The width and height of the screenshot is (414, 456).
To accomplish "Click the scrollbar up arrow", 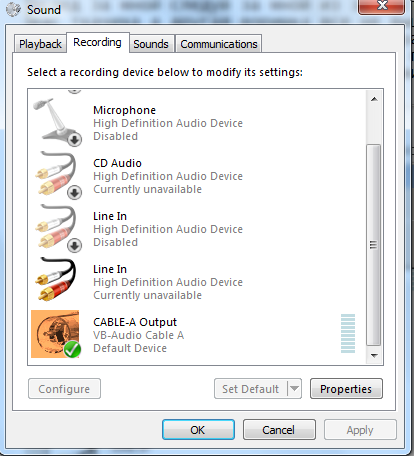I will [374, 99].
